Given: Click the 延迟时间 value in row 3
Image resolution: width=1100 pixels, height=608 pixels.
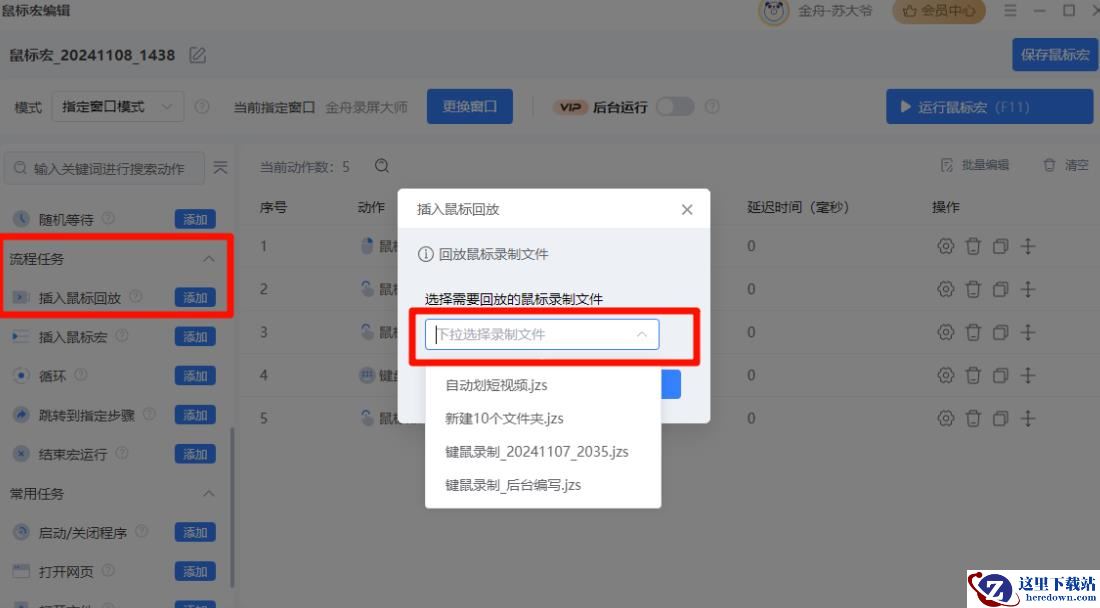Looking at the screenshot, I should point(751,332).
